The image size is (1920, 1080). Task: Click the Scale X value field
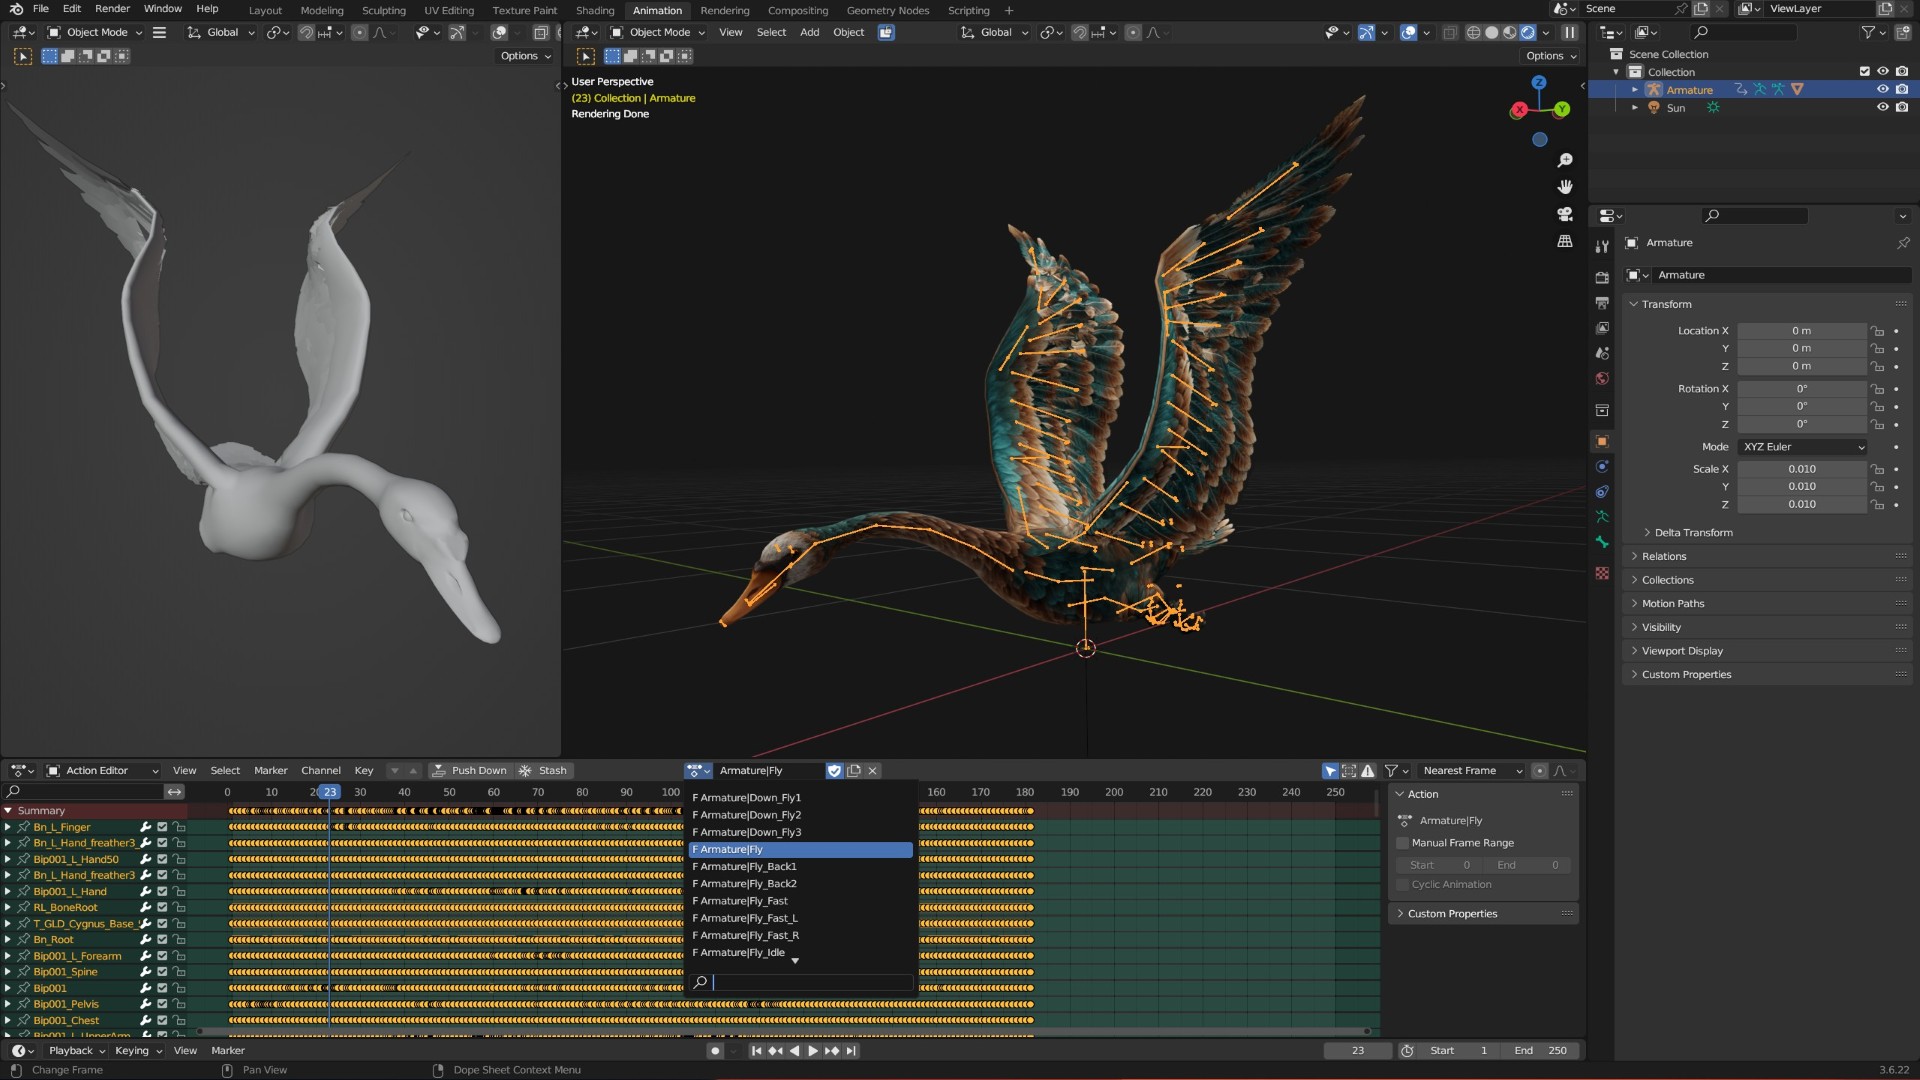pos(1802,469)
